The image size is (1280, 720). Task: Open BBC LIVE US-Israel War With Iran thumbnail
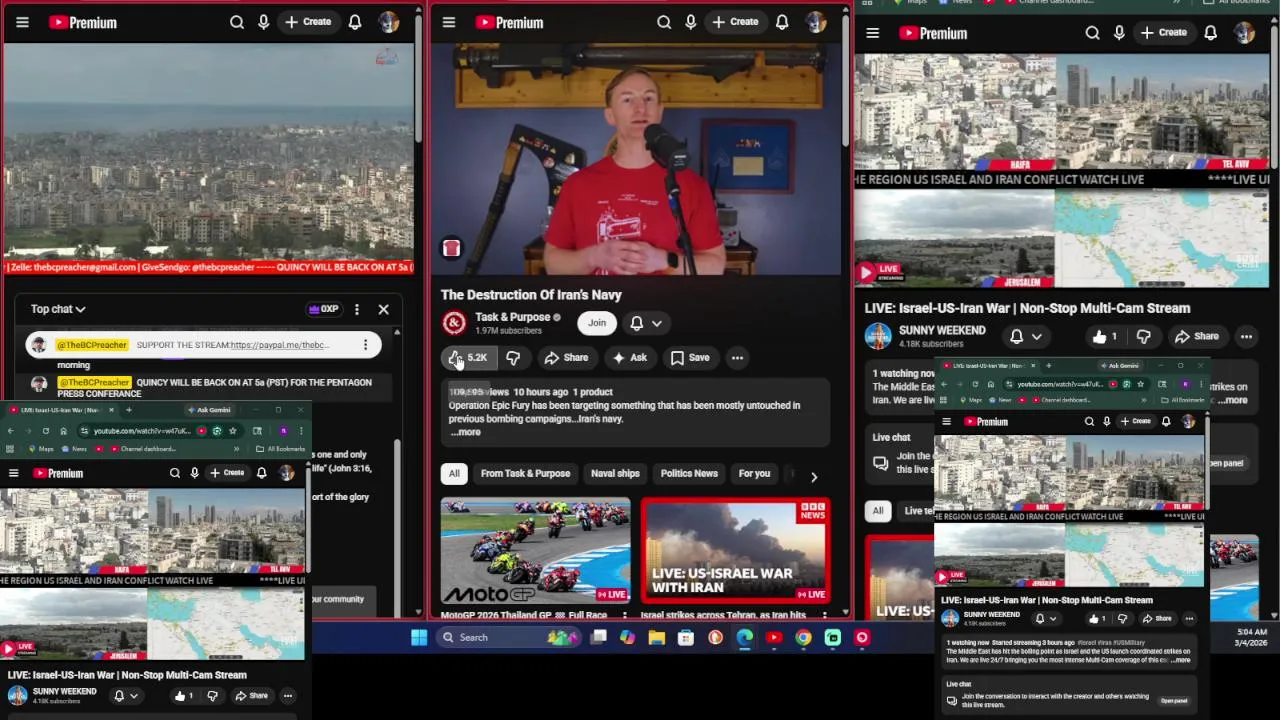[735, 550]
